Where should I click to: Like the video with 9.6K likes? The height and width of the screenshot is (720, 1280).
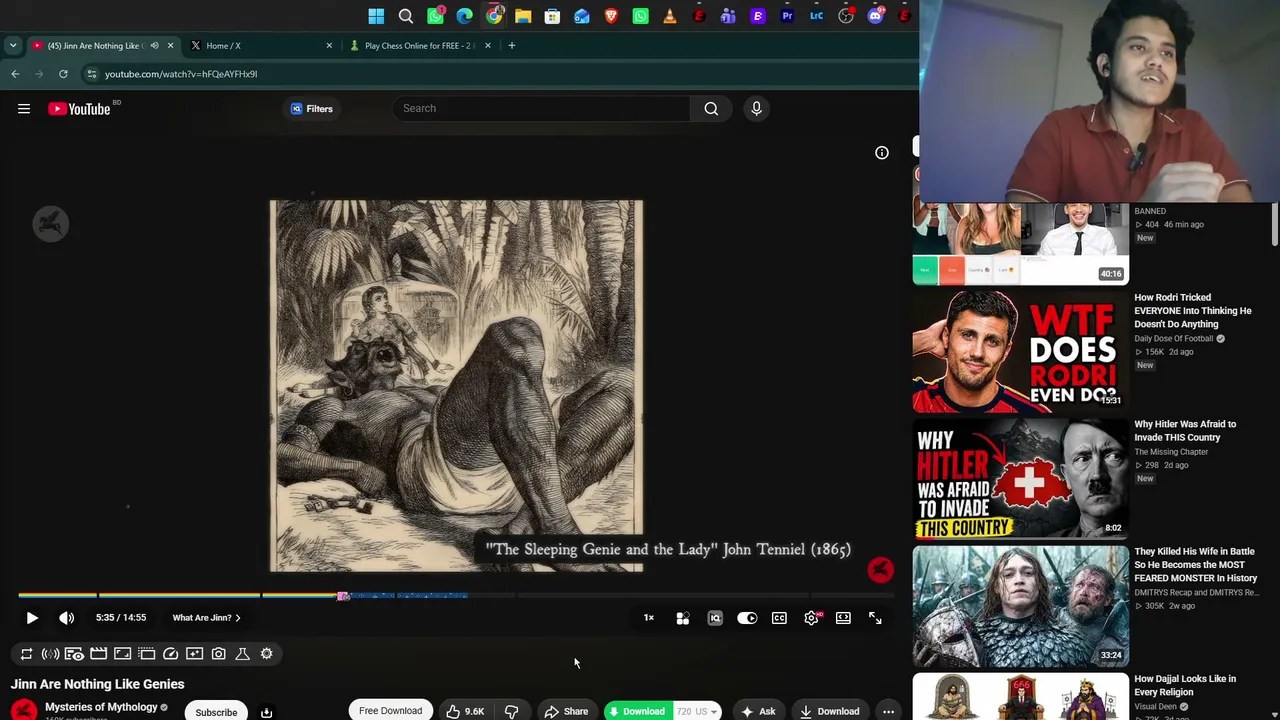tap(465, 711)
